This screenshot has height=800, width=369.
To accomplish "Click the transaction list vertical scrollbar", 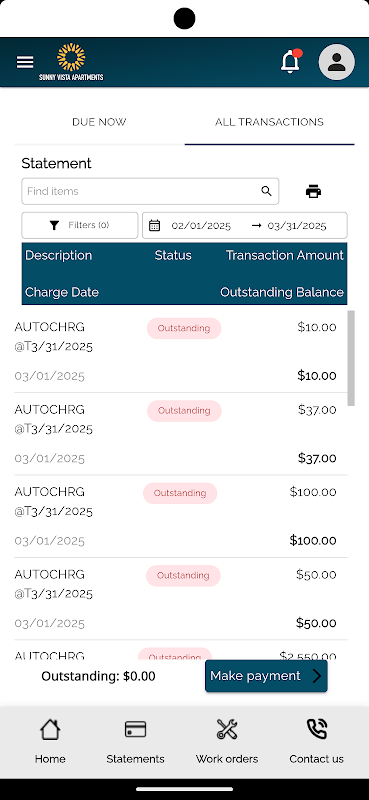I will click(x=351, y=358).
